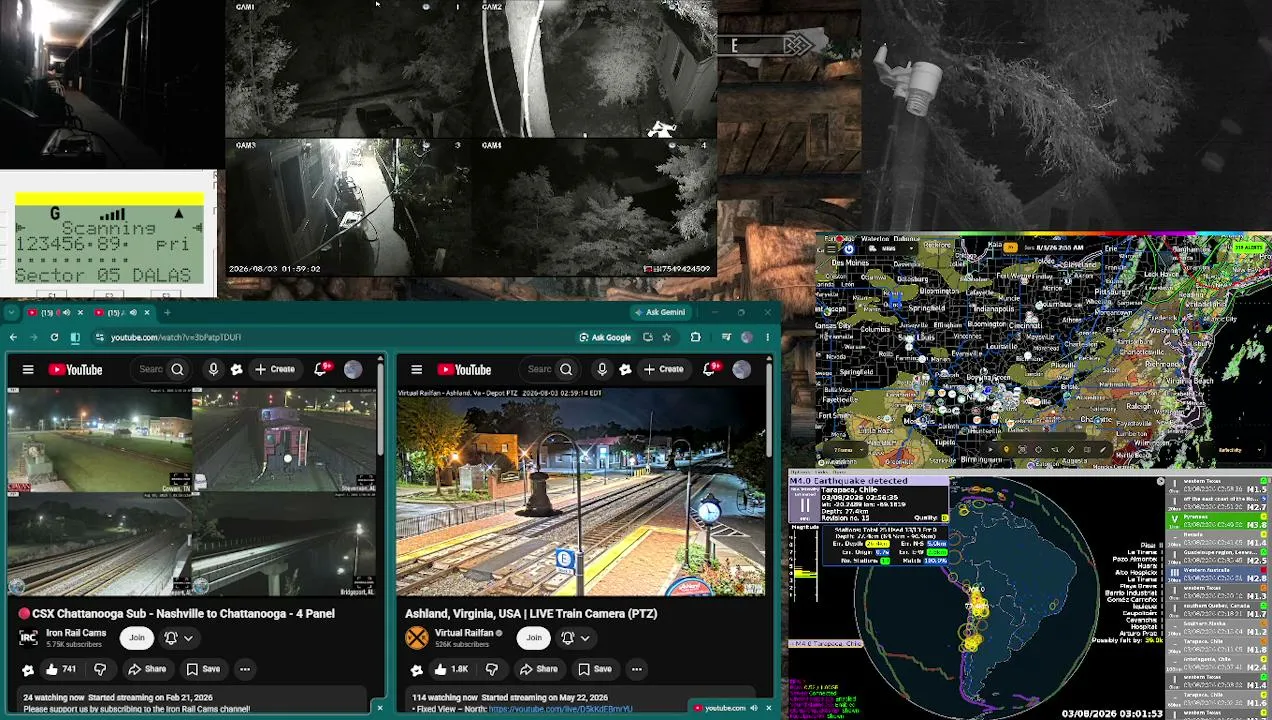Start voice search in right YouTube pane
Viewport: 1272px width, 720px height.
point(602,370)
